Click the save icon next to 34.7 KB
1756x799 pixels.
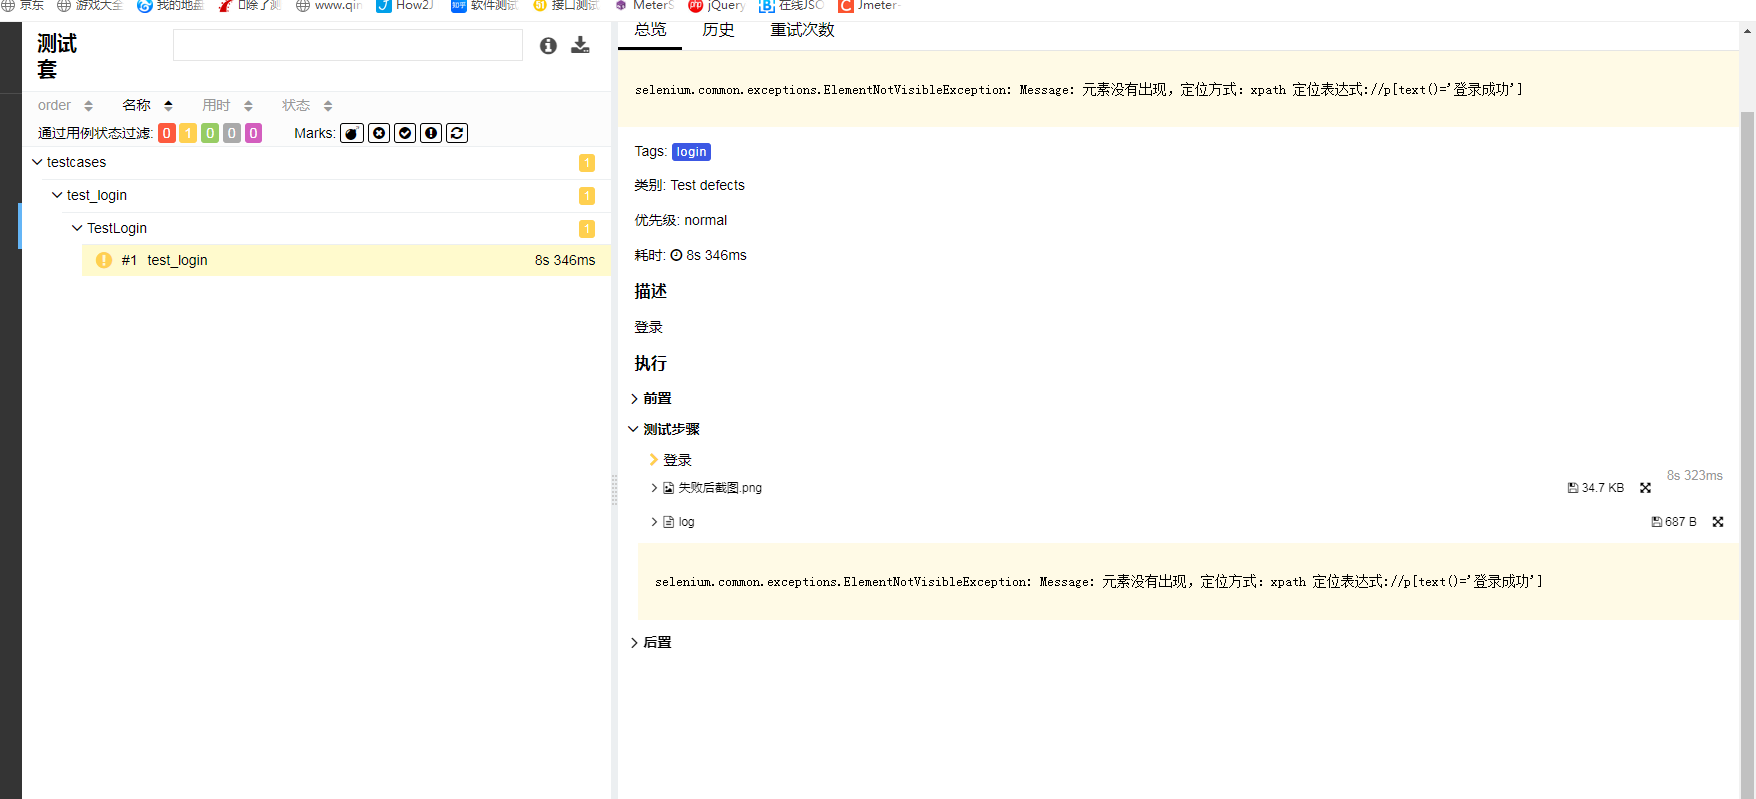pos(1573,488)
